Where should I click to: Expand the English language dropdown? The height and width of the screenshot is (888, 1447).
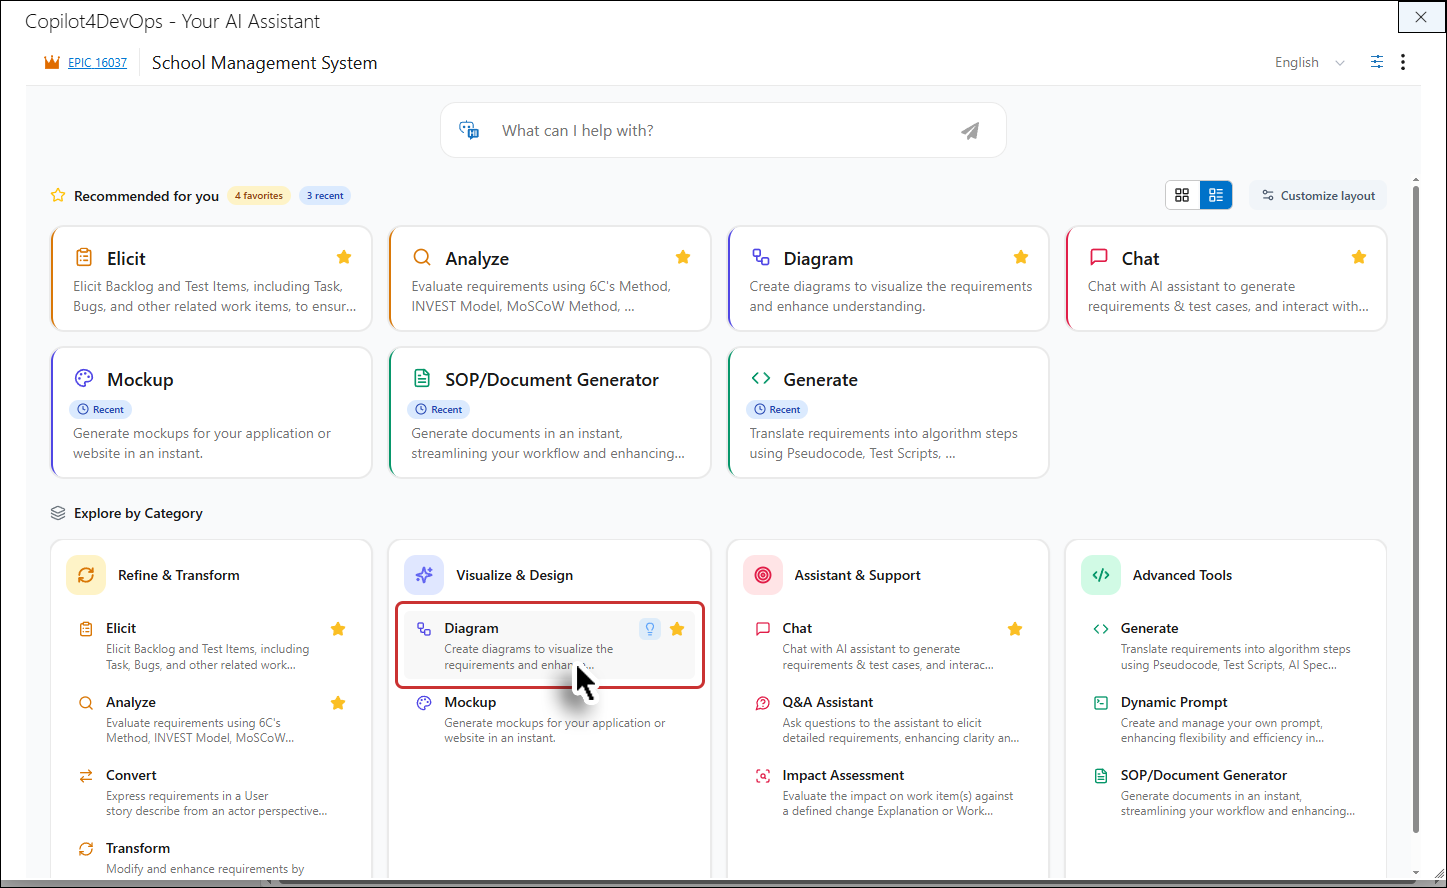pyautogui.click(x=1309, y=62)
